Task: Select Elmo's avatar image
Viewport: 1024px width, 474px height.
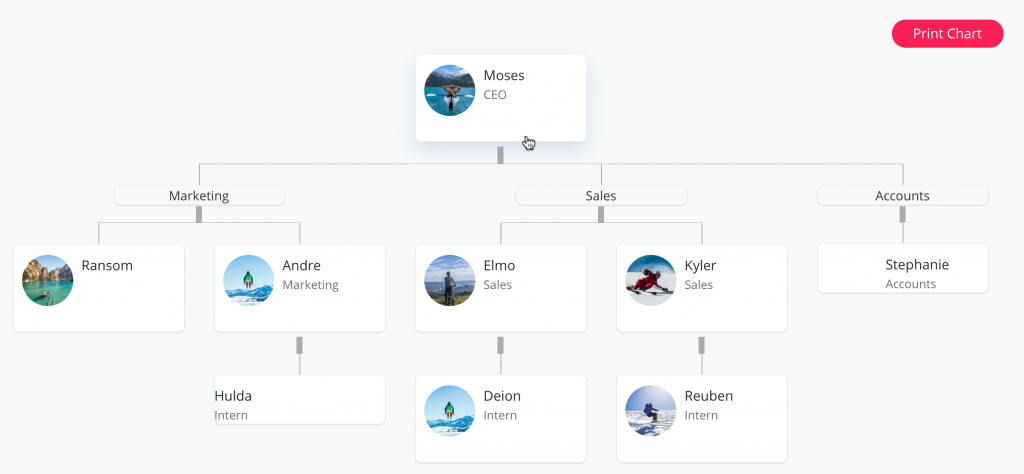Action: 450,280
